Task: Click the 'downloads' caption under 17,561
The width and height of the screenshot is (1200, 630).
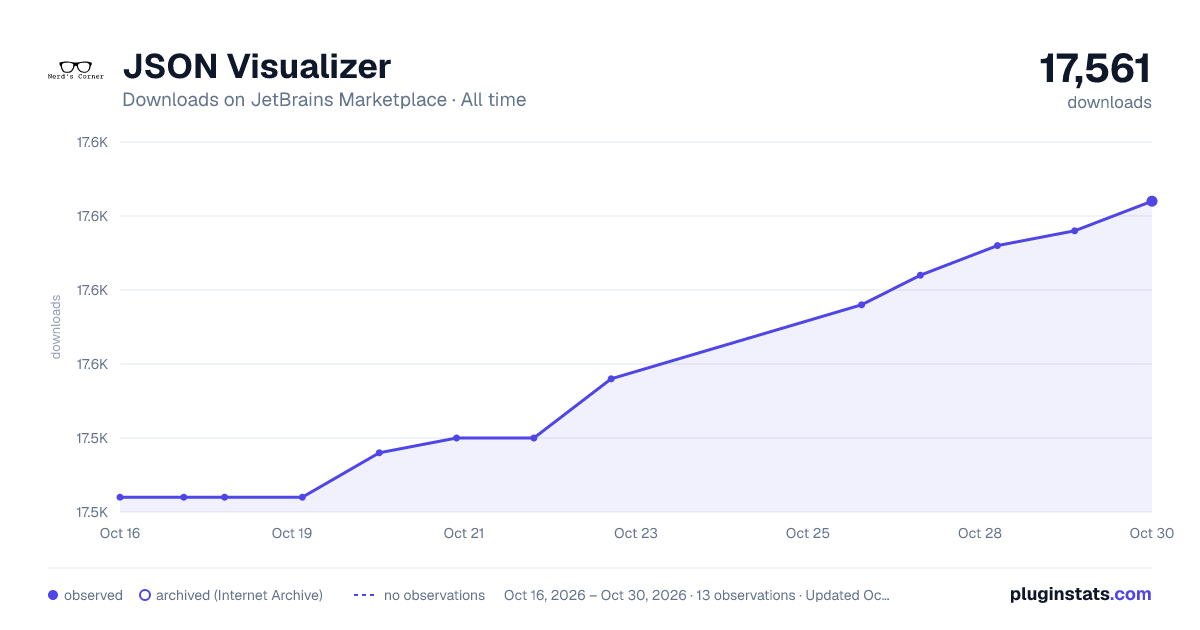Action: 1109,102
